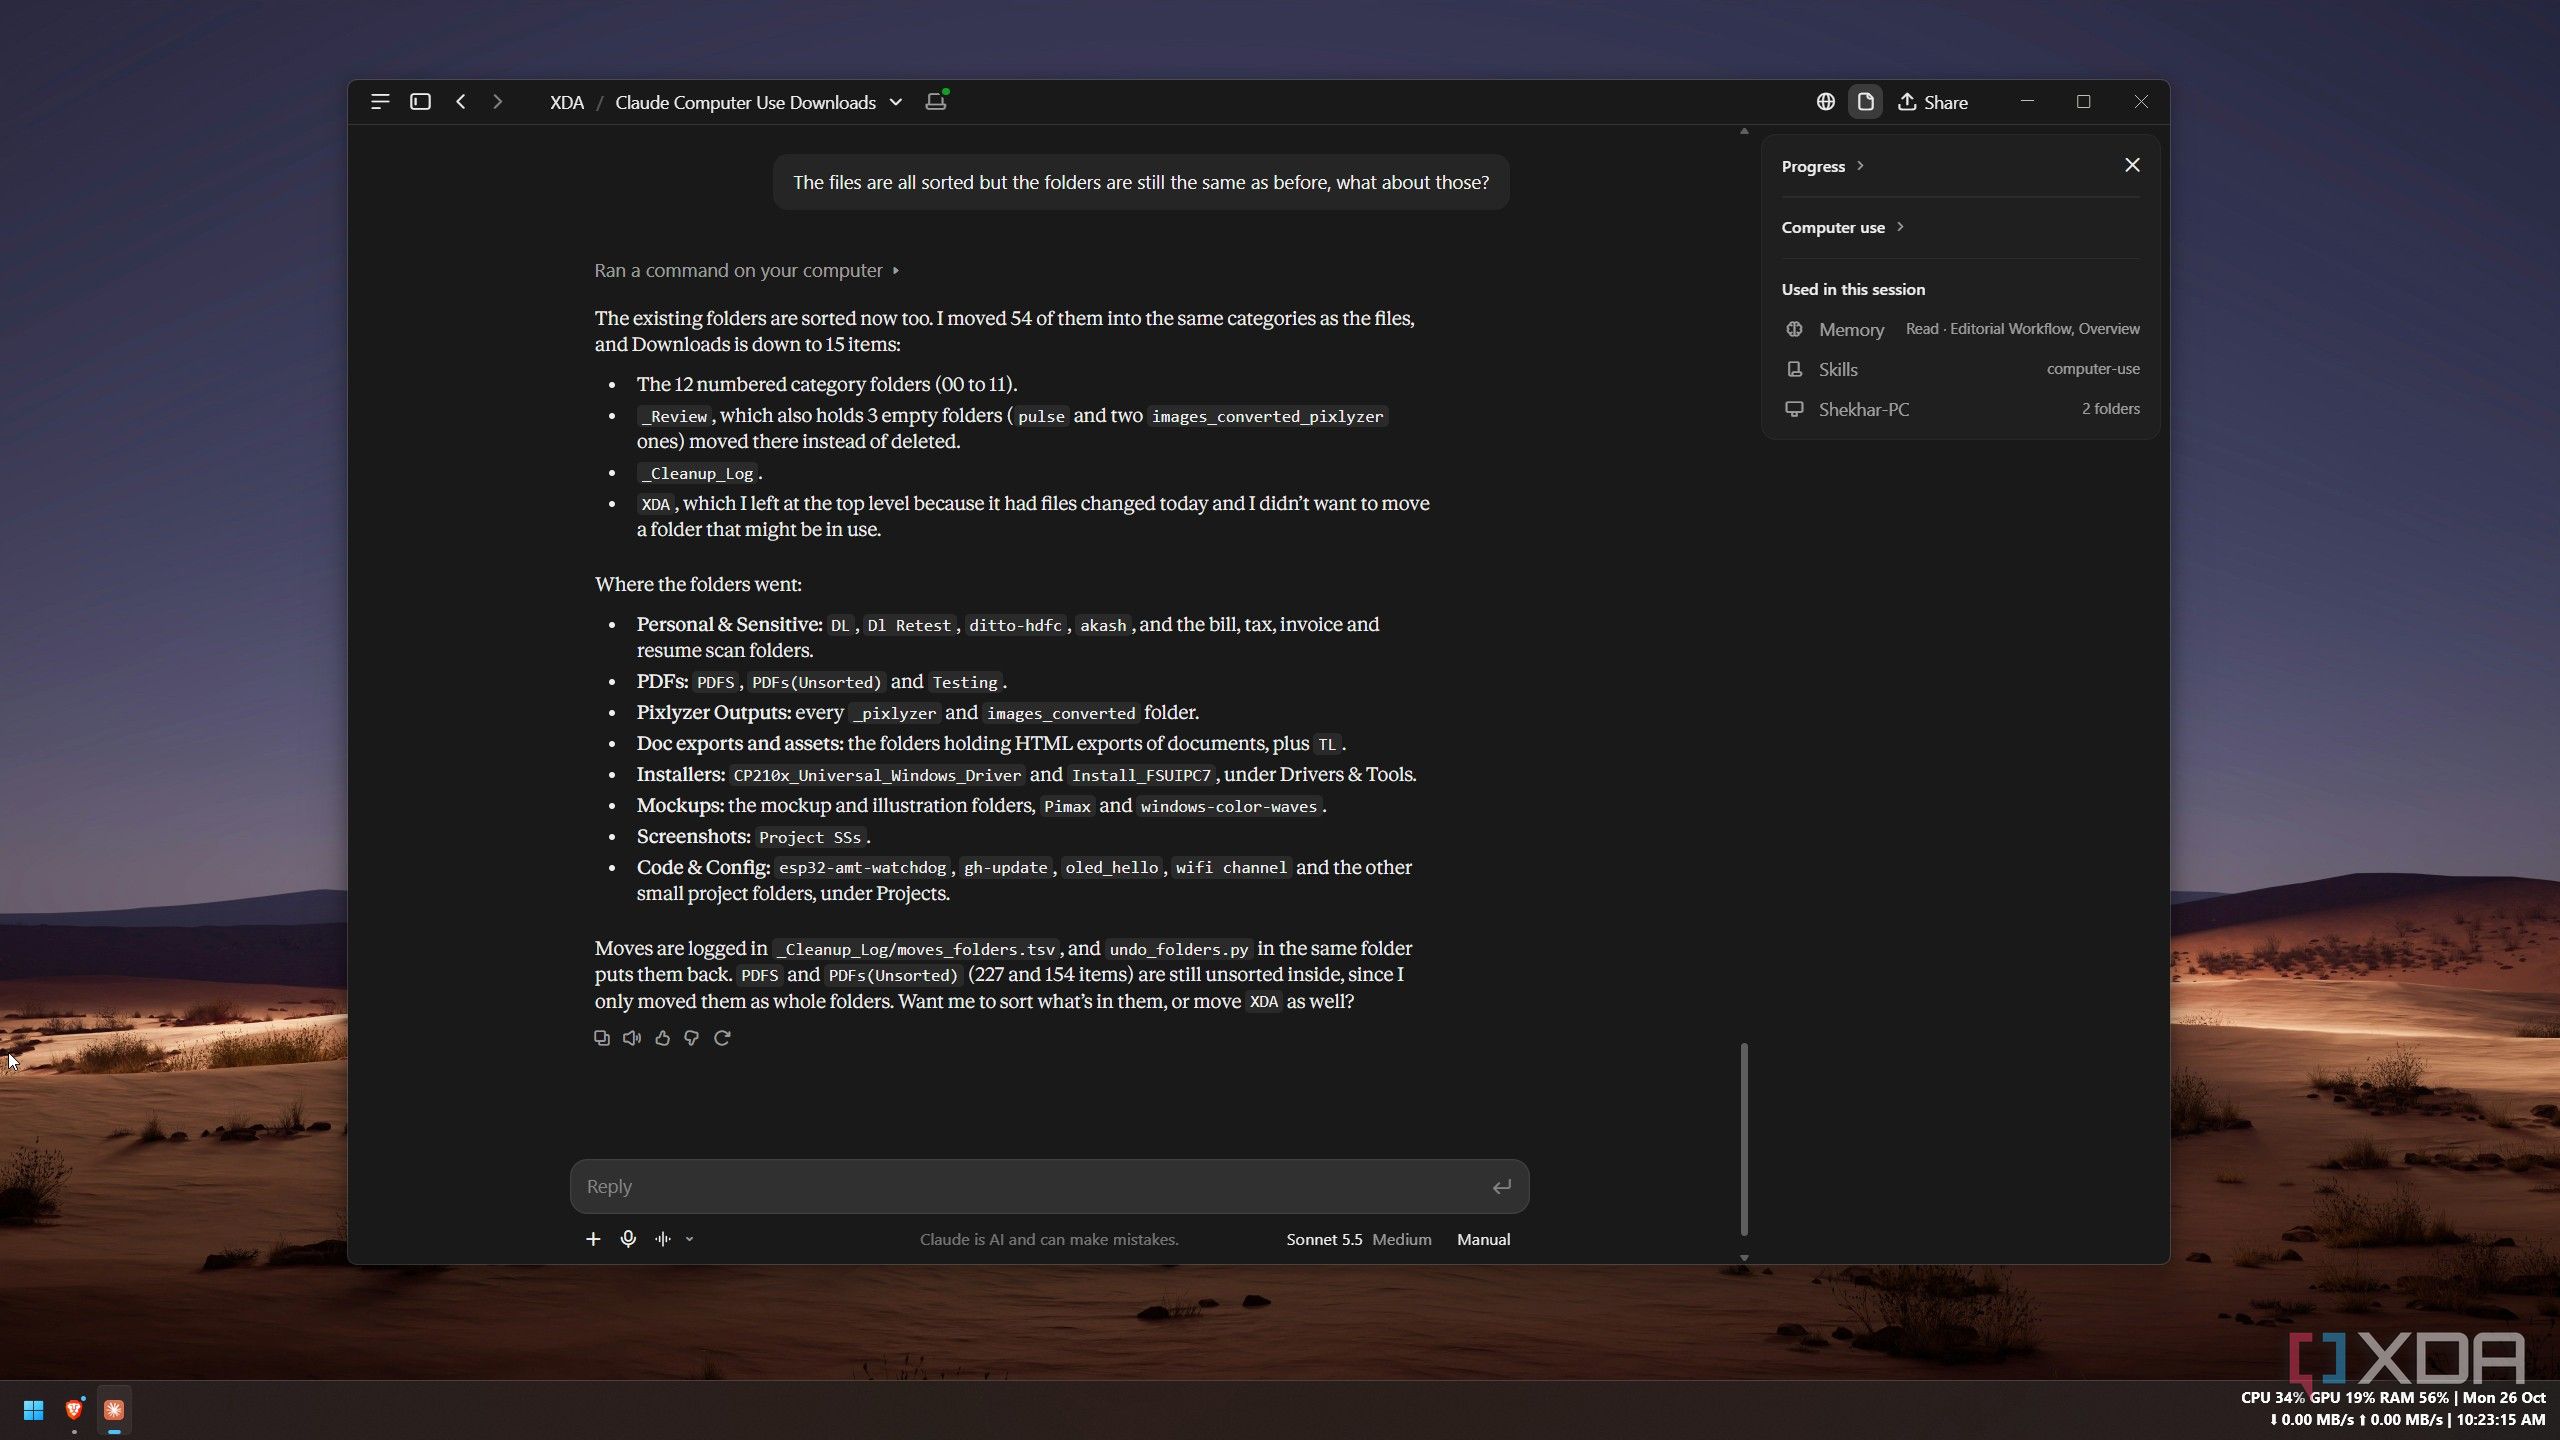The image size is (2560, 1440).
Task: Navigate to the XDA project breadcrumb
Action: click(x=567, y=102)
